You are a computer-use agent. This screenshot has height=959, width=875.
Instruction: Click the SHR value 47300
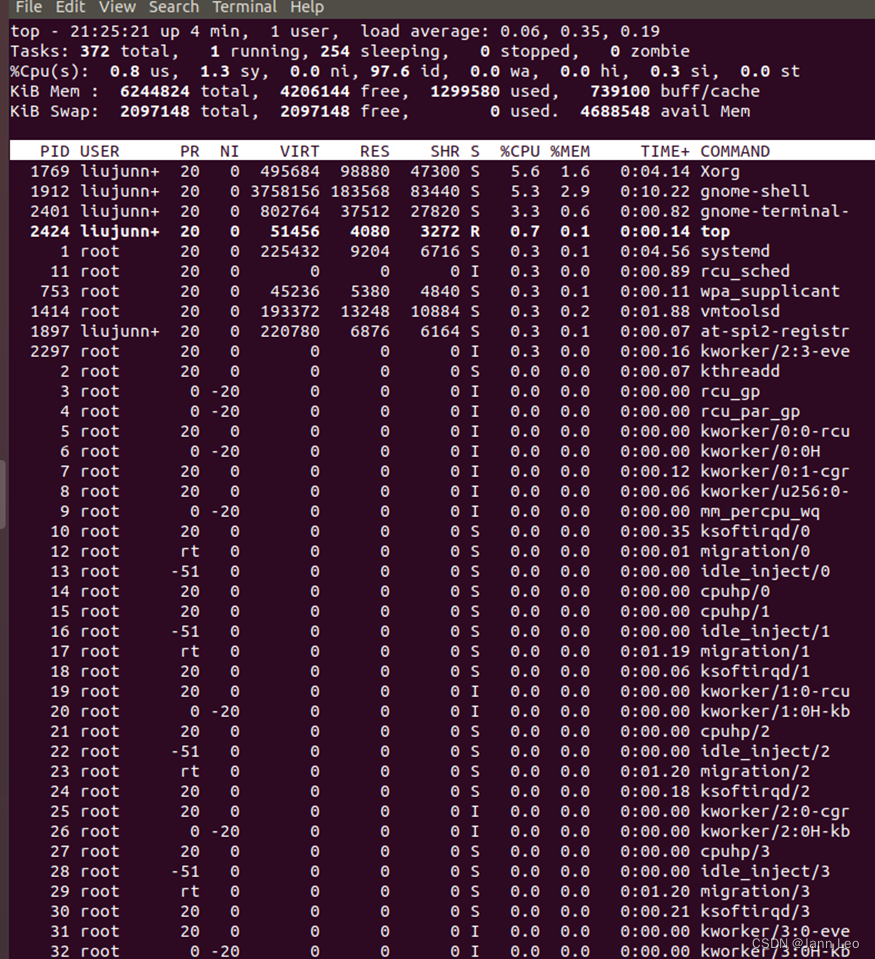pyautogui.click(x=435, y=171)
